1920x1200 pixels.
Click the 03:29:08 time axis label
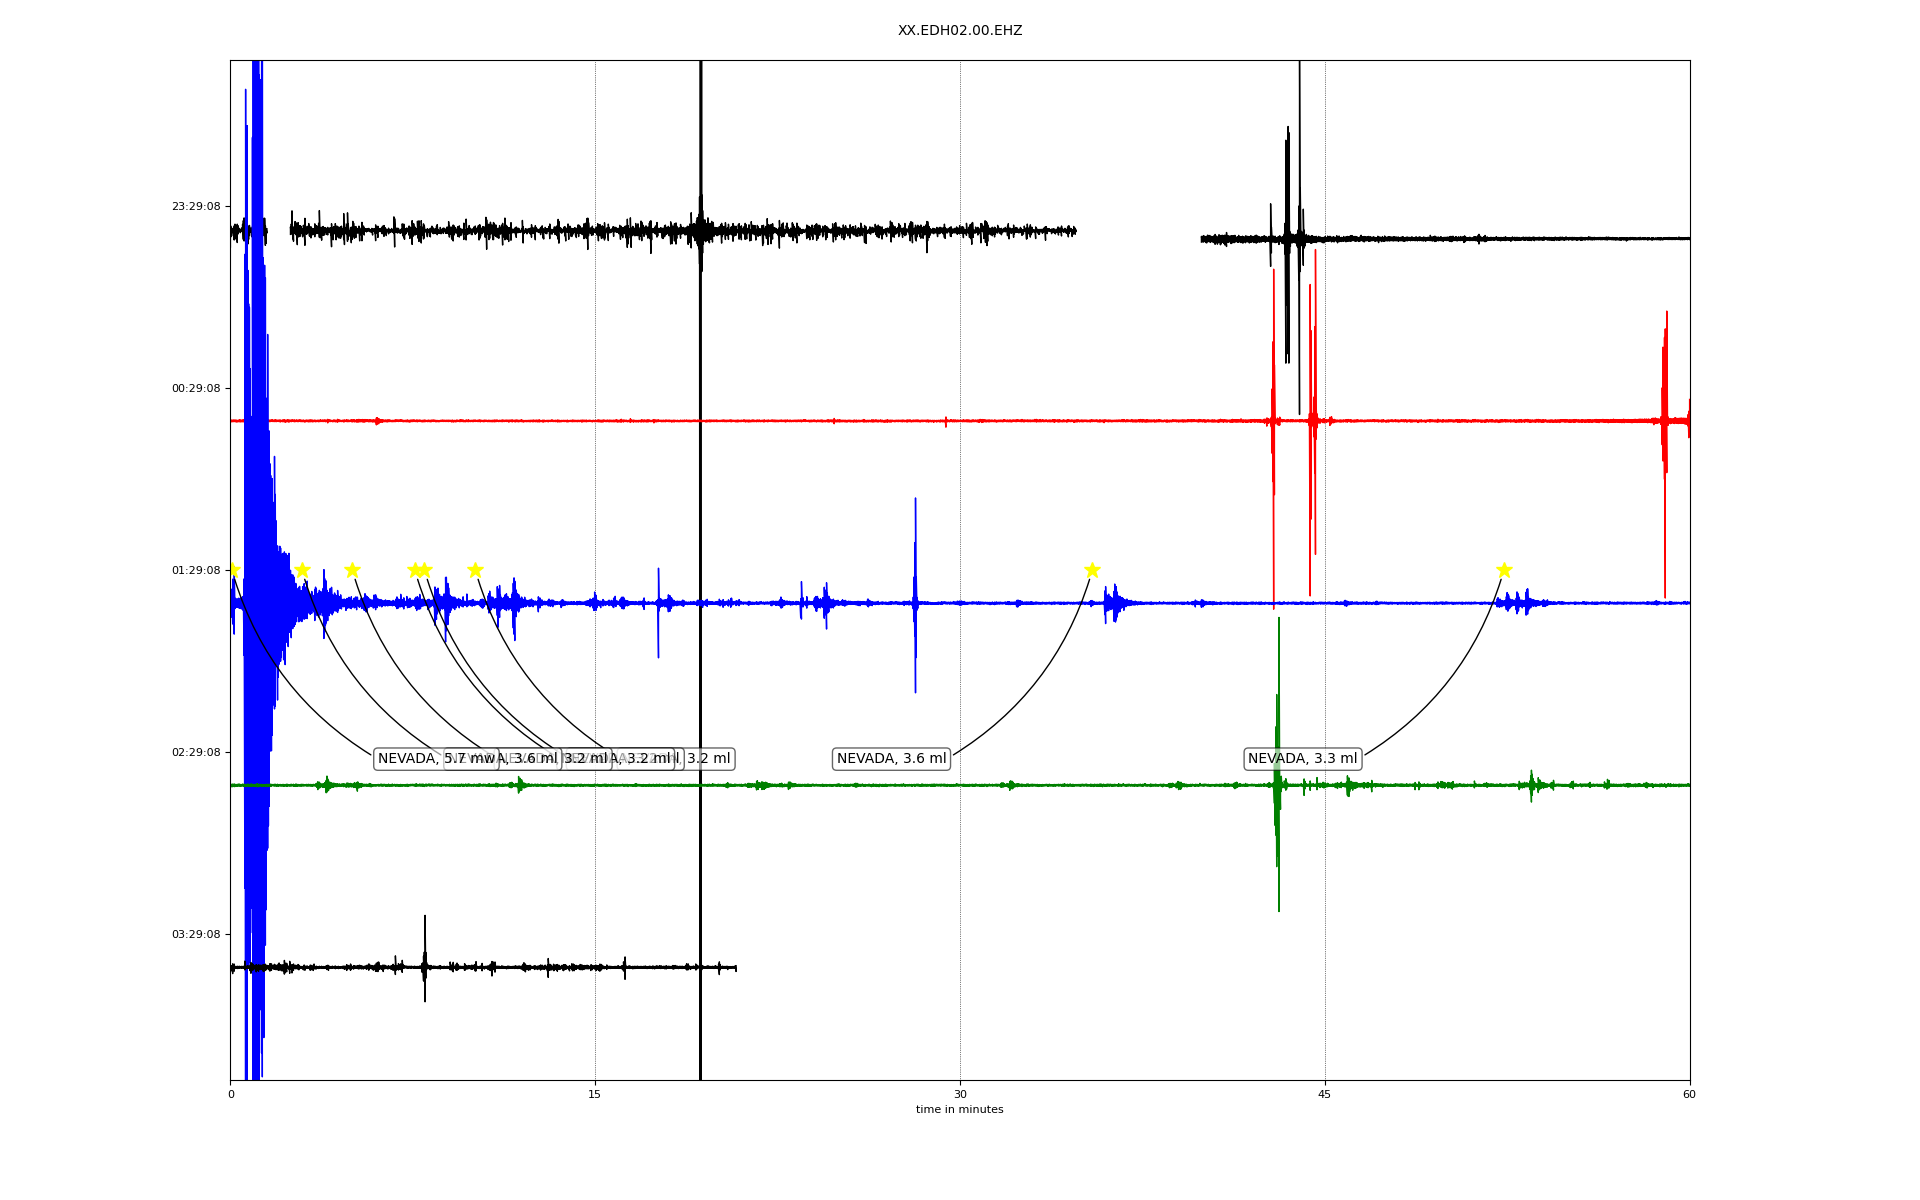tap(196, 935)
